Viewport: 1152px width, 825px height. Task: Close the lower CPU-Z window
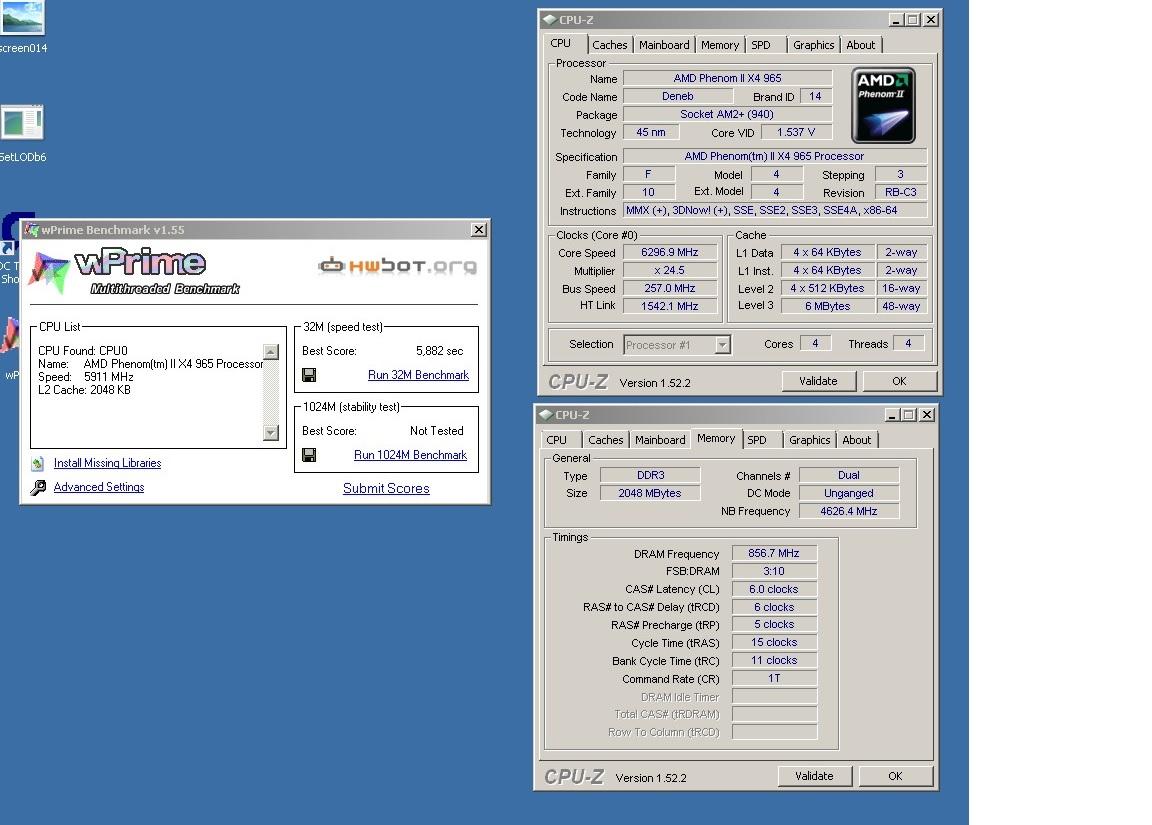coord(927,415)
